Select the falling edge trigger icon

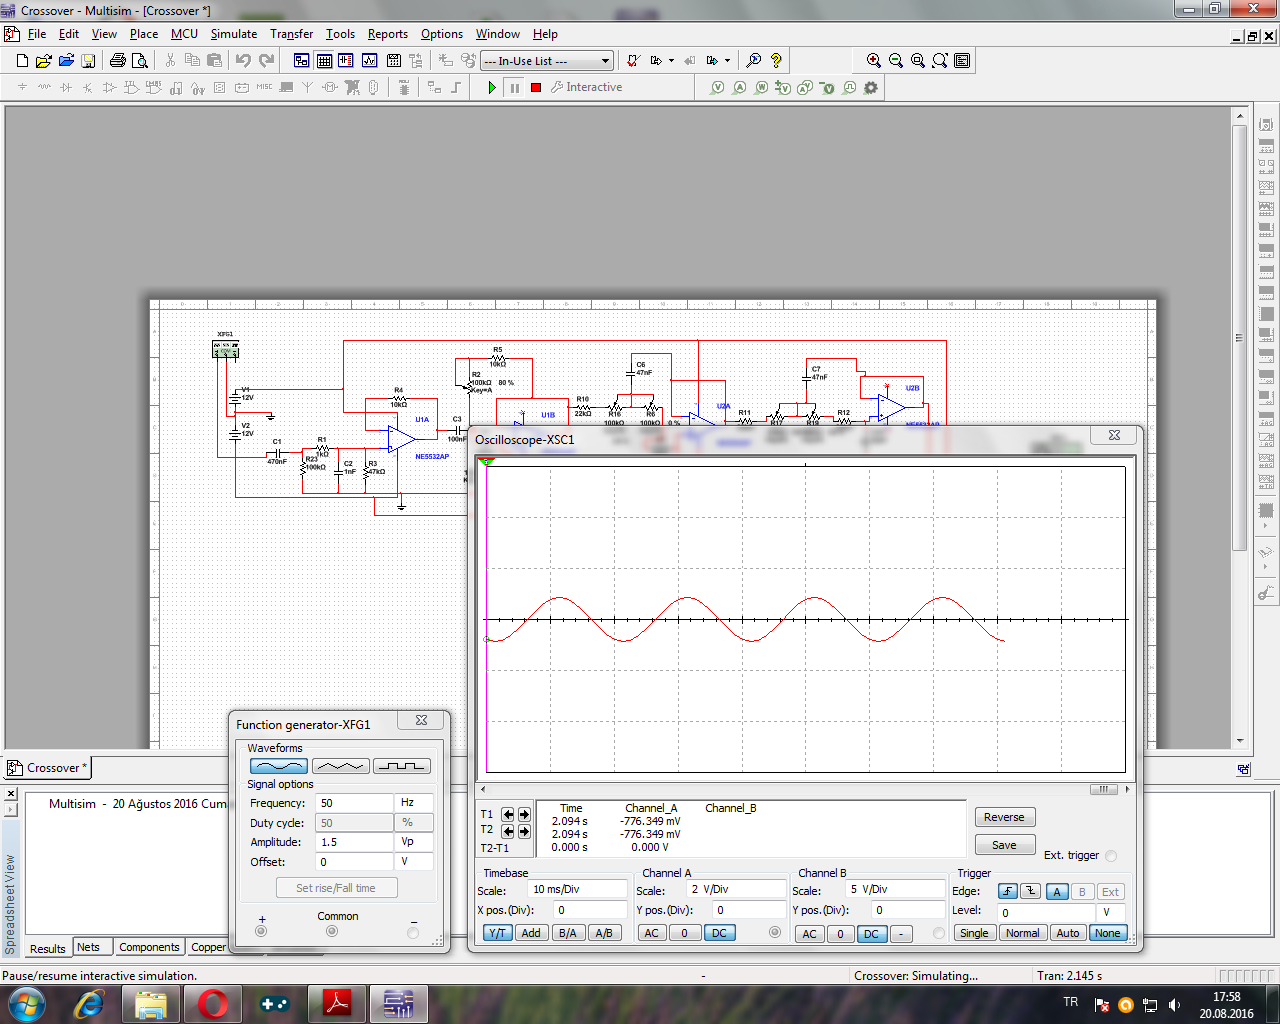click(1030, 892)
